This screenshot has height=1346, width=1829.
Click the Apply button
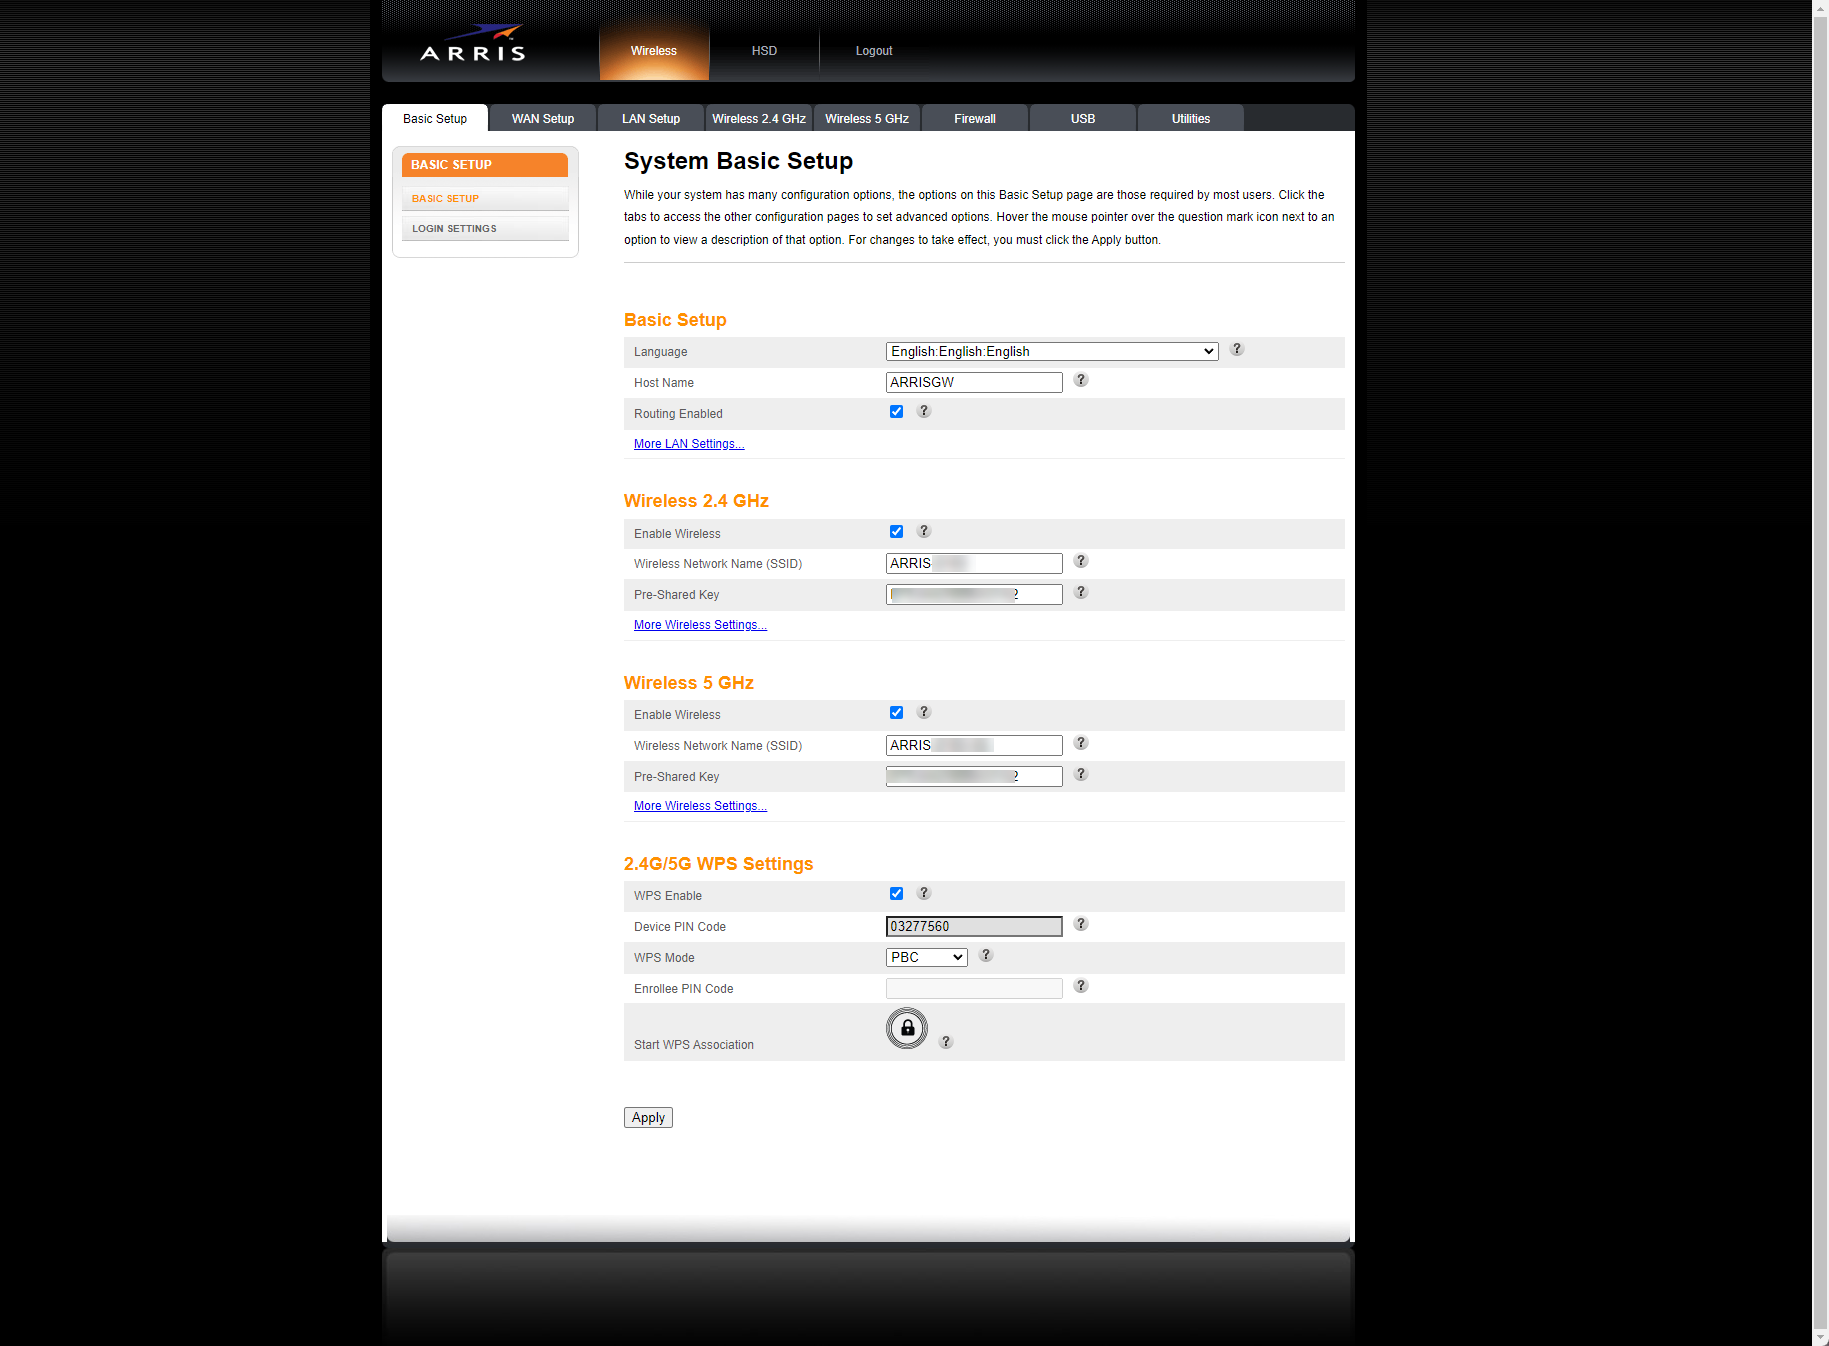click(x=647, y=1117)
